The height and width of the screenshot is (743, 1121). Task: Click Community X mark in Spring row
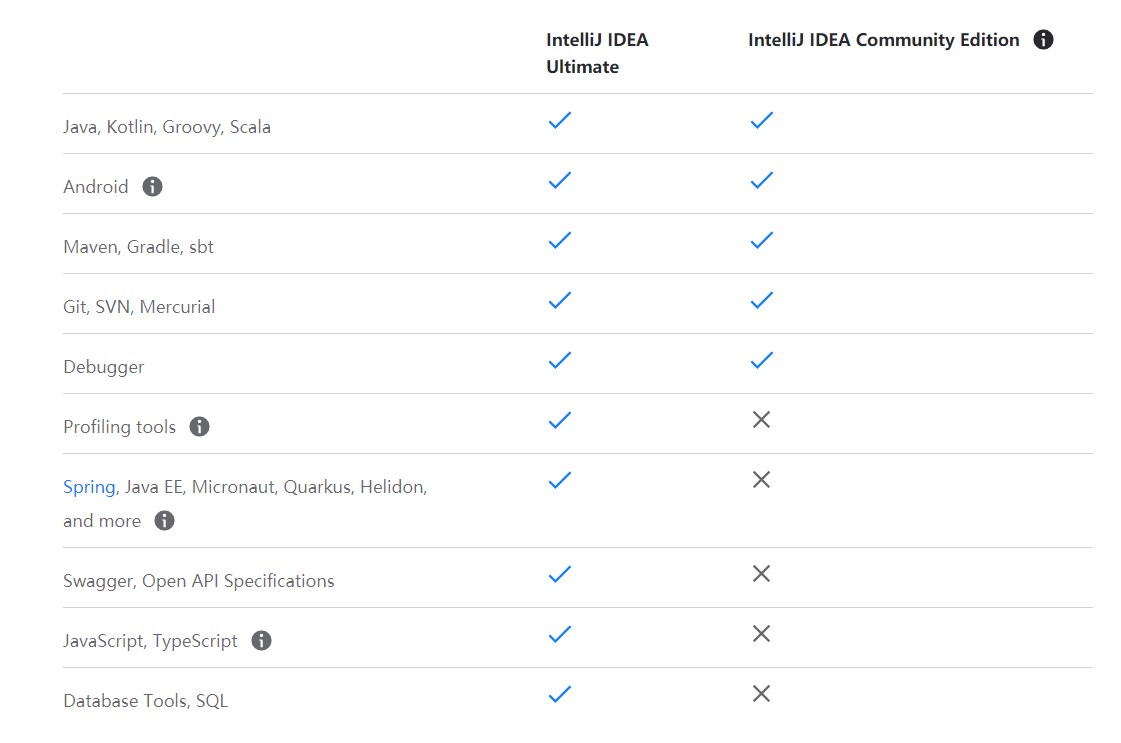761,480
